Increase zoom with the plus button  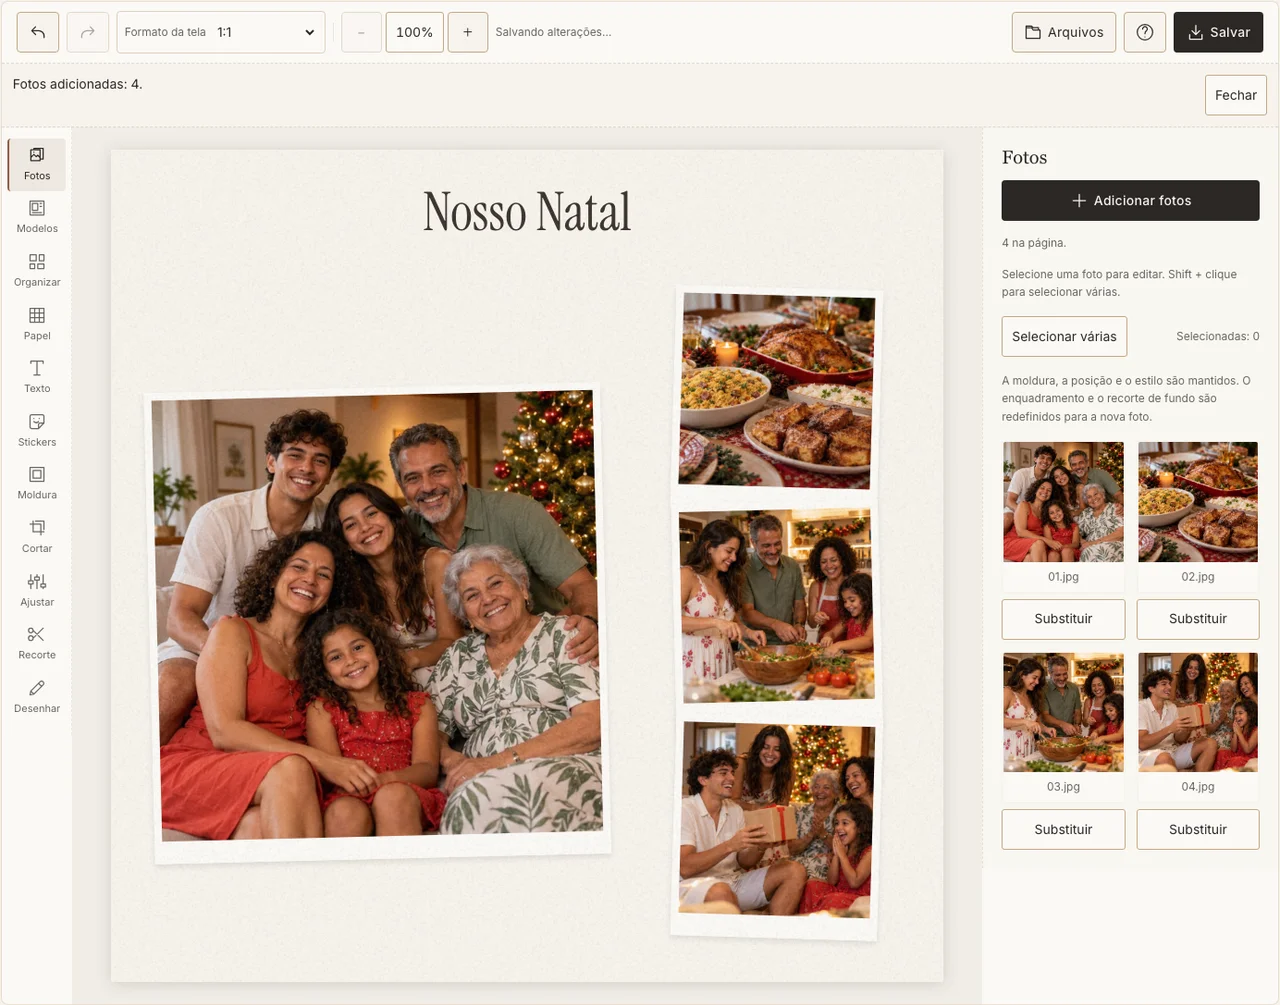[468, 32]
